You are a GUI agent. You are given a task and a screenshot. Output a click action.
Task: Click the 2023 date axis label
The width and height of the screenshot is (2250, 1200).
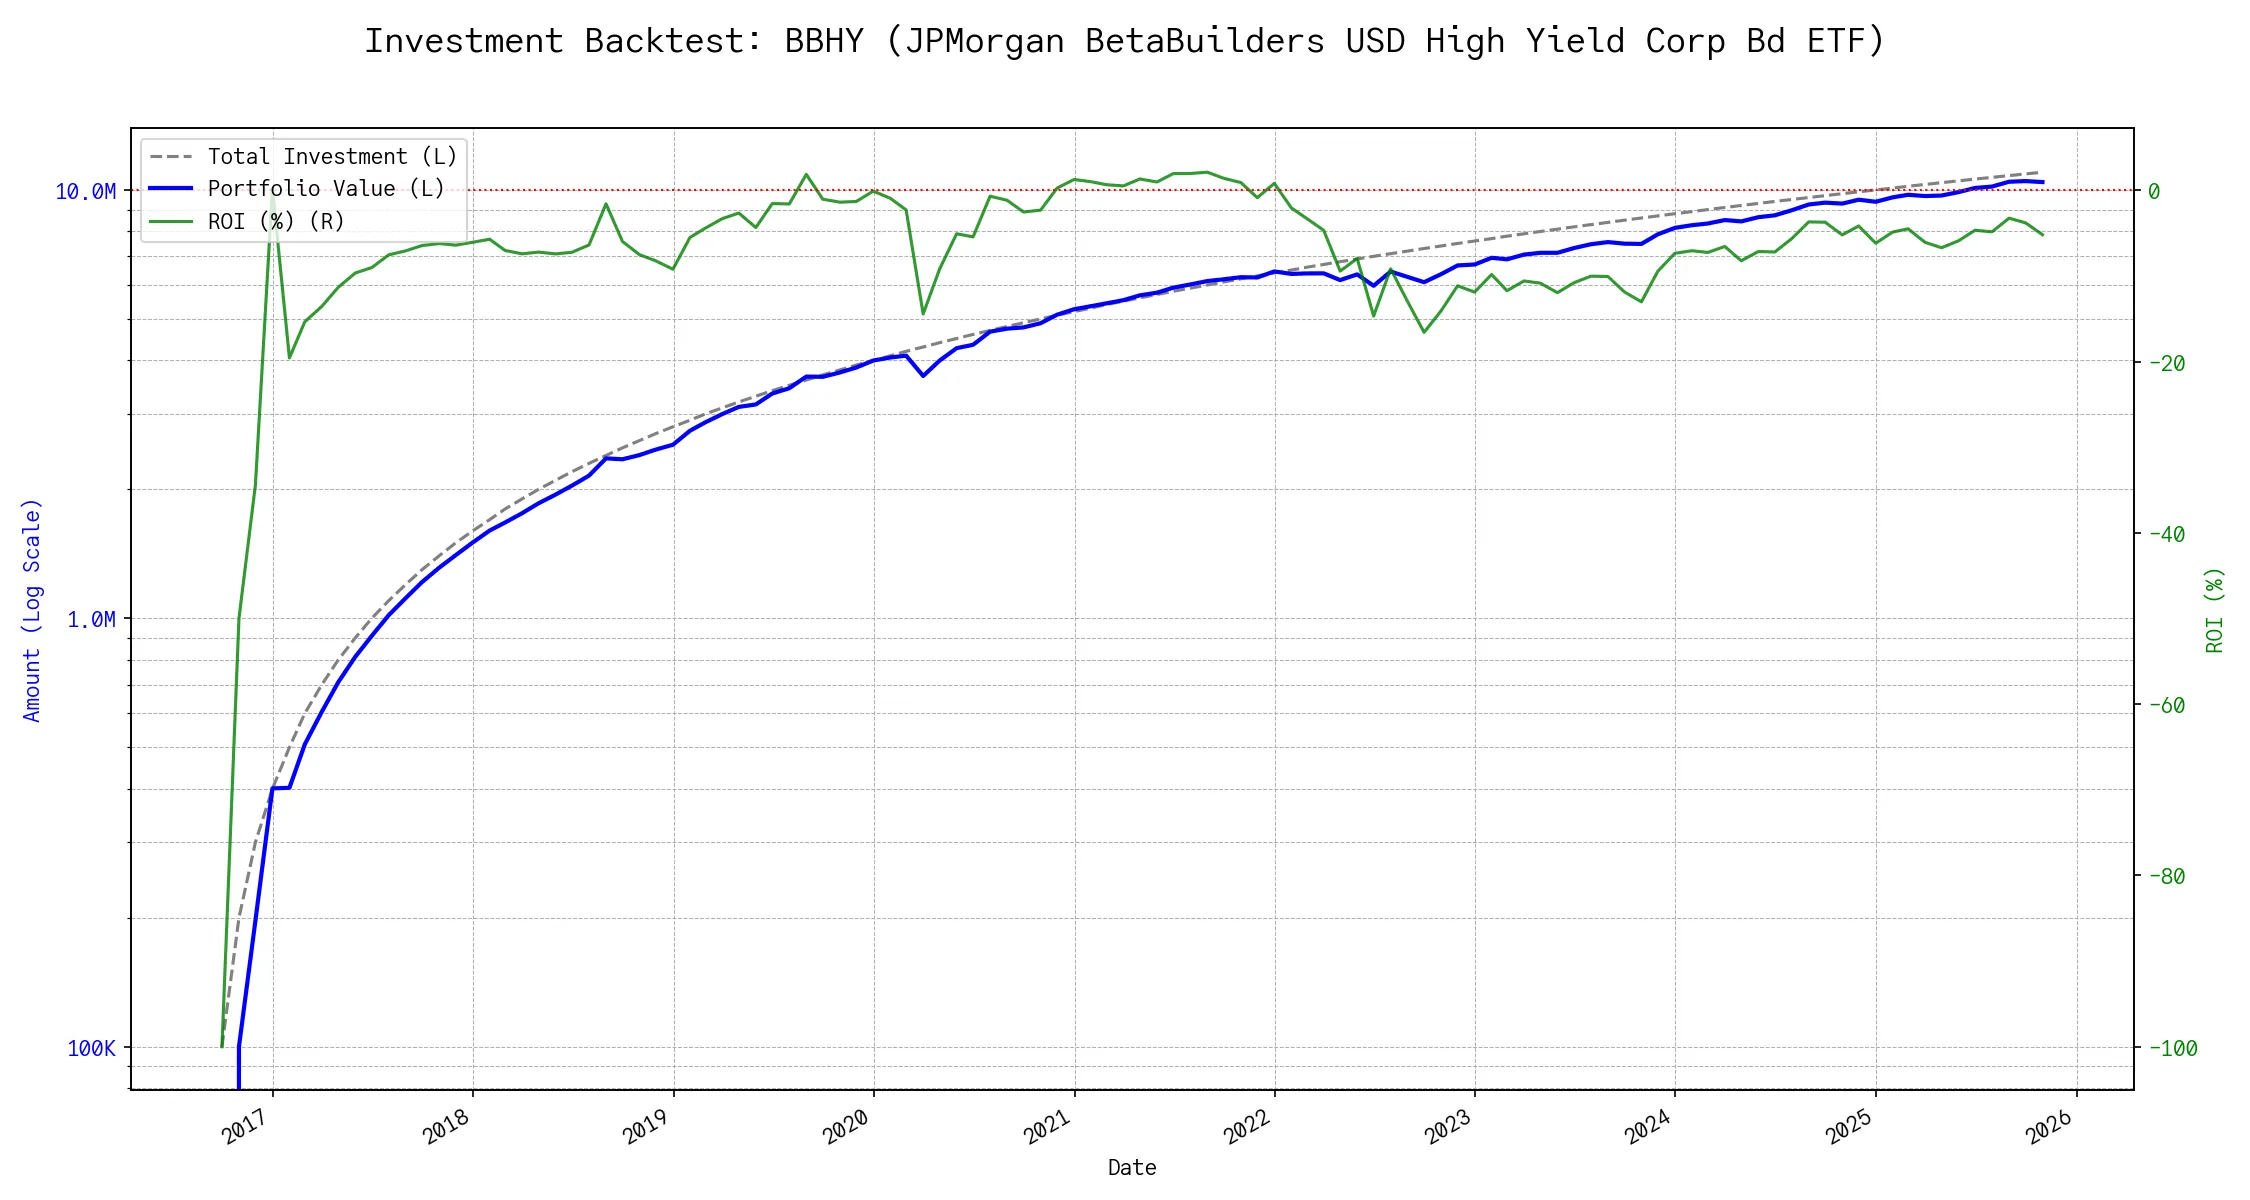coord(1448,1128)
